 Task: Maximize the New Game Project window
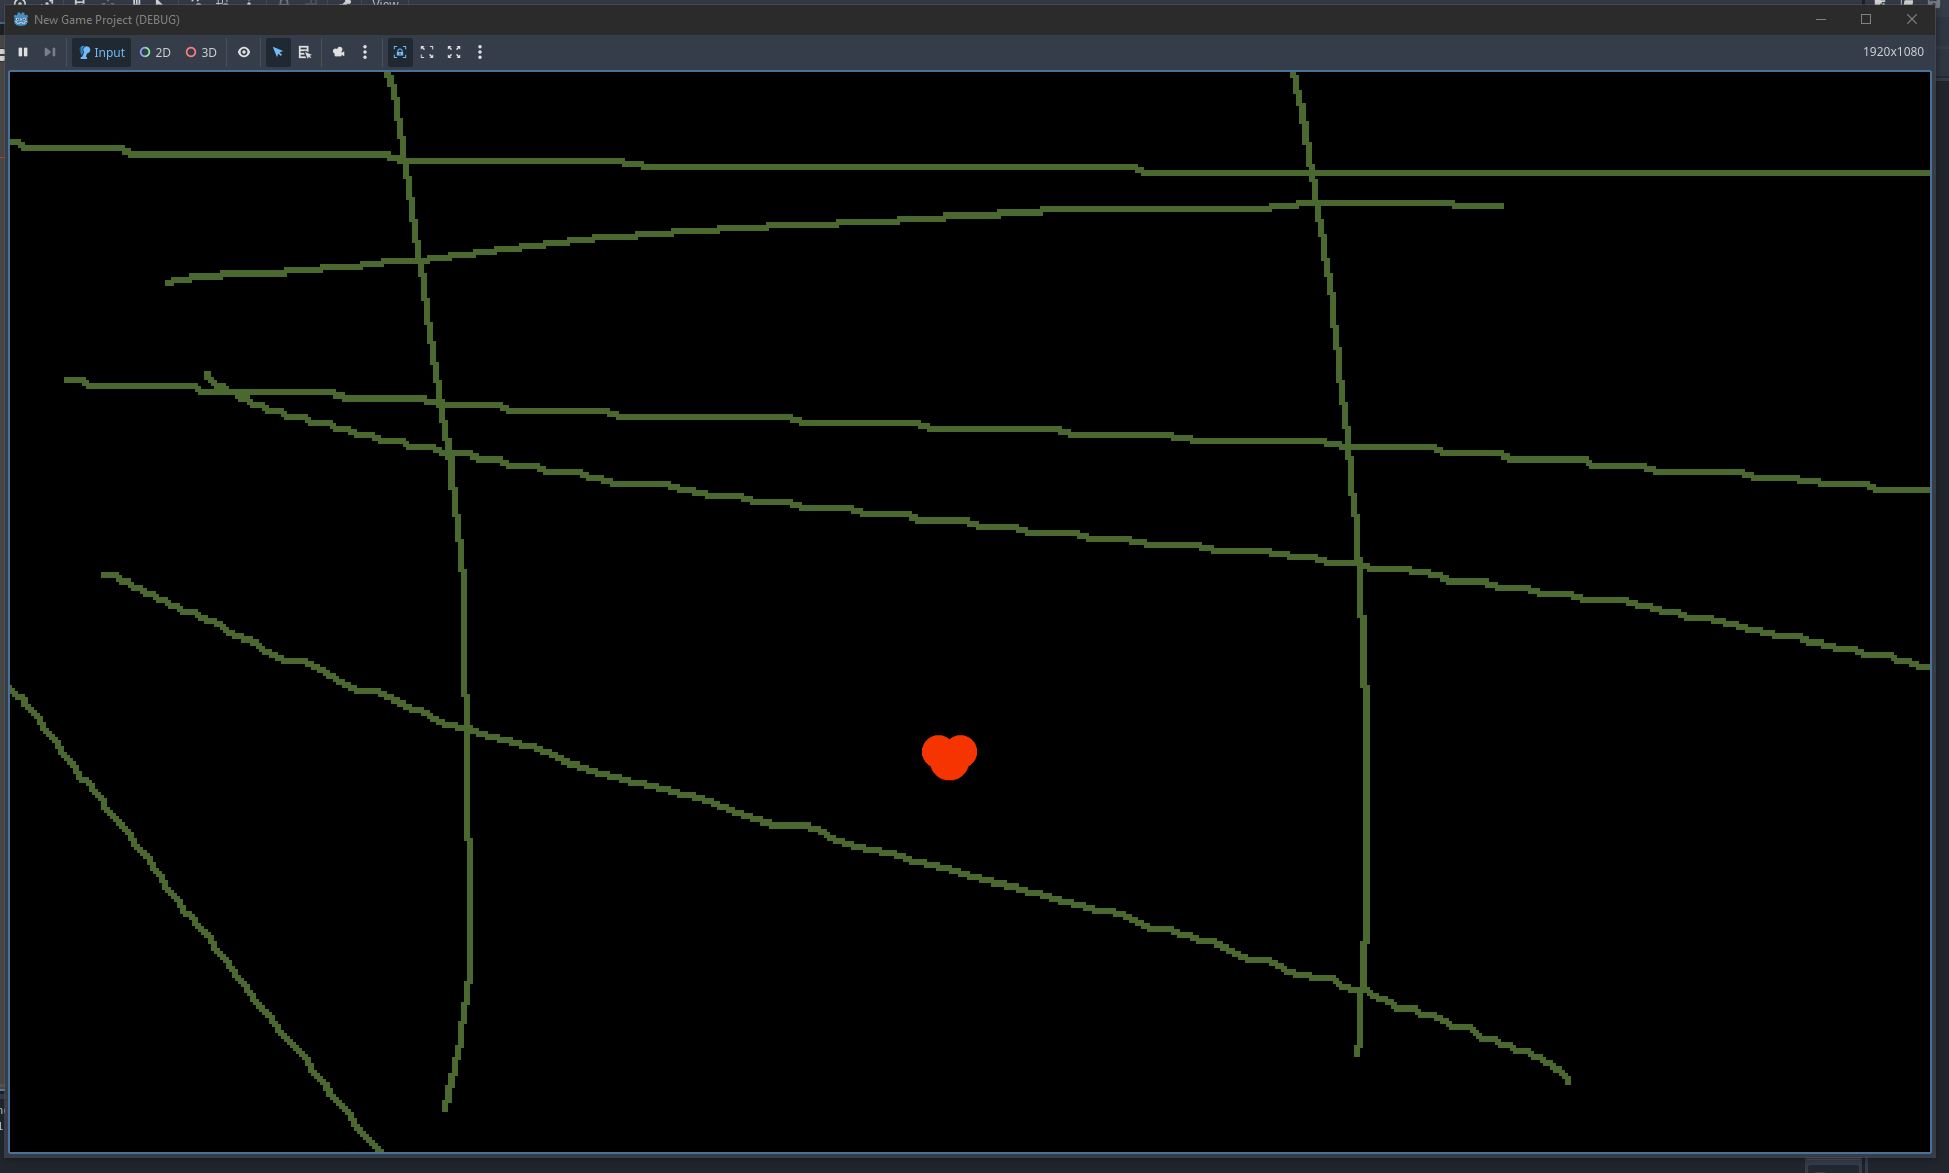click(x=1866, y=19)
